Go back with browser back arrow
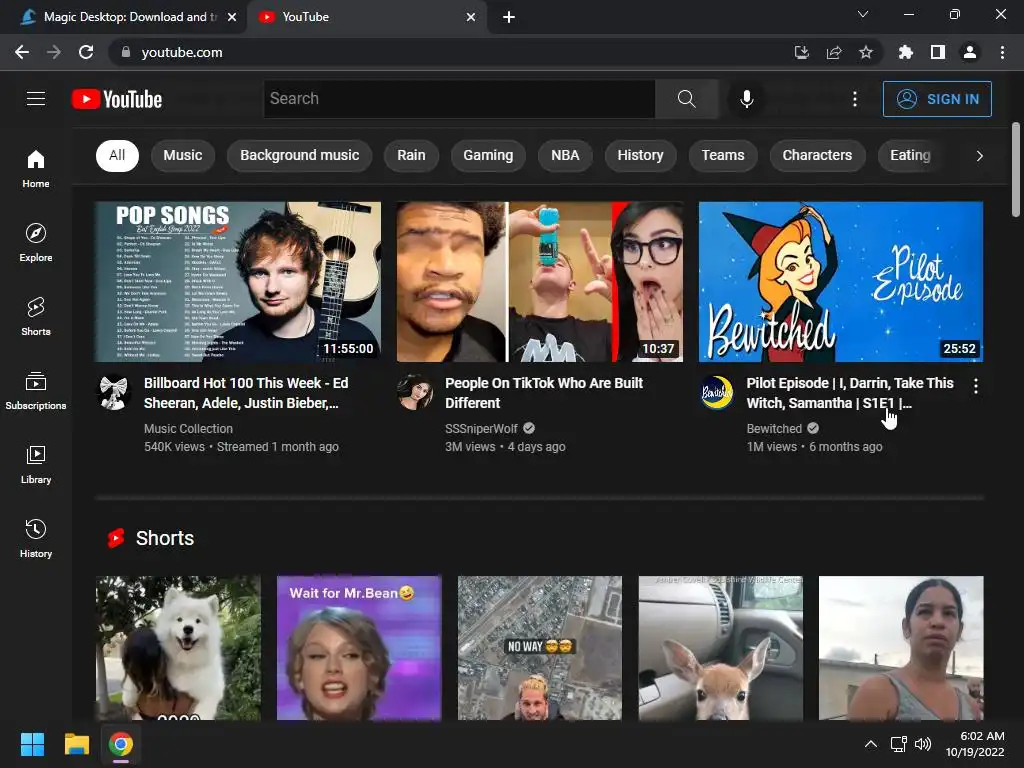Viewport: 1024px width, 768px height. point(22,52)
